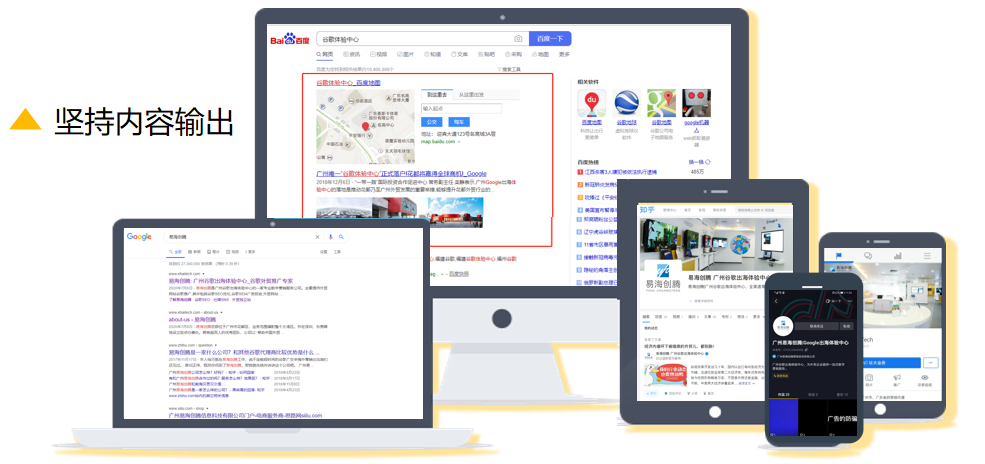Select the 采购 tab in Baidu
Screen dimensions: 985x464
coord(514,55)
